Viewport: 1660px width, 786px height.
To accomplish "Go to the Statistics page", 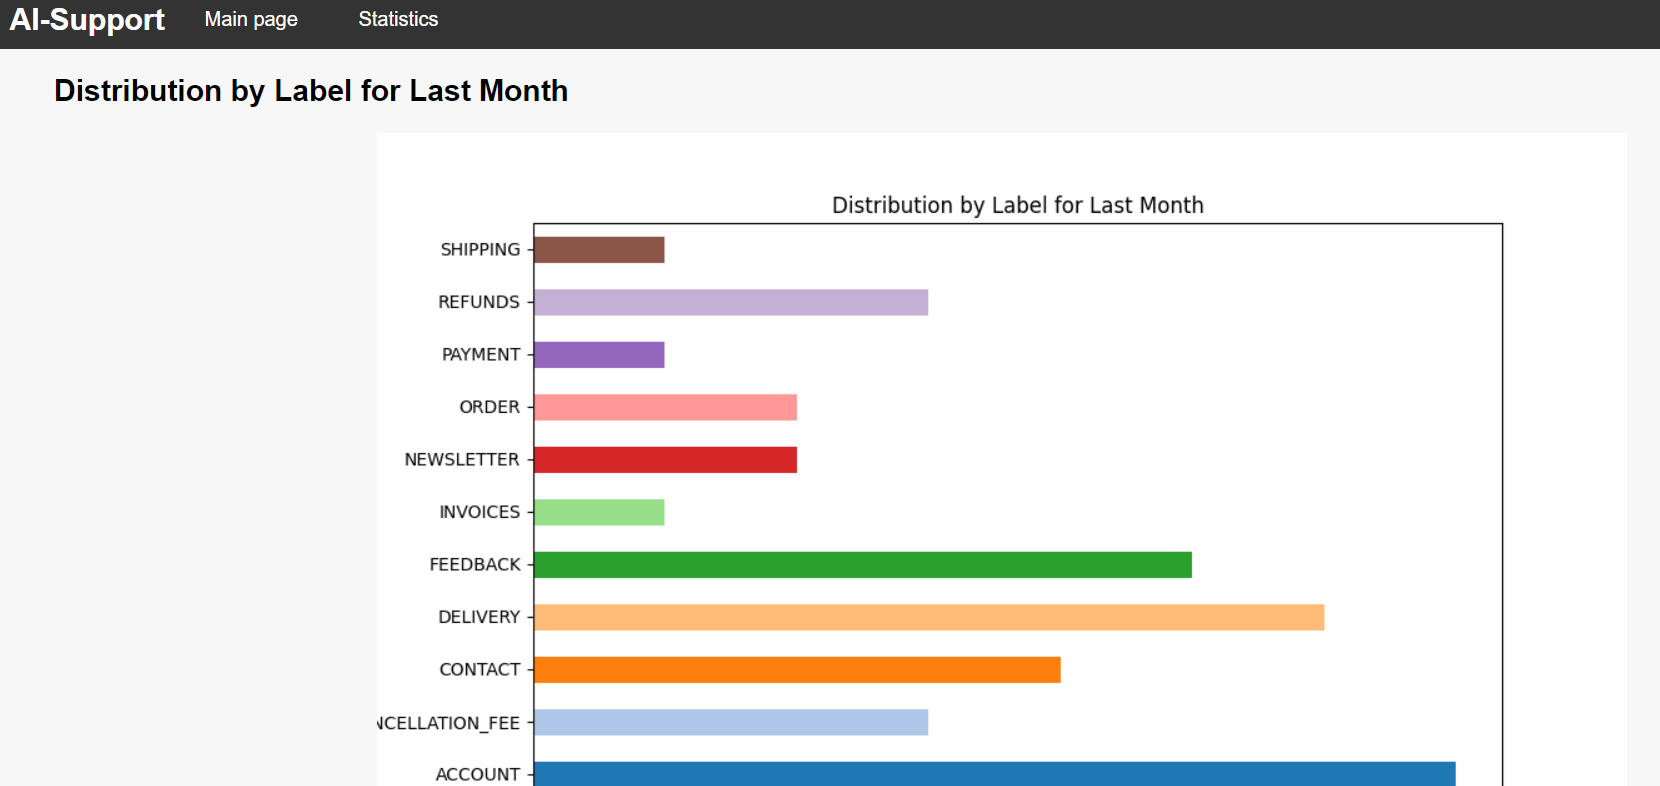I will coord(398,19).
